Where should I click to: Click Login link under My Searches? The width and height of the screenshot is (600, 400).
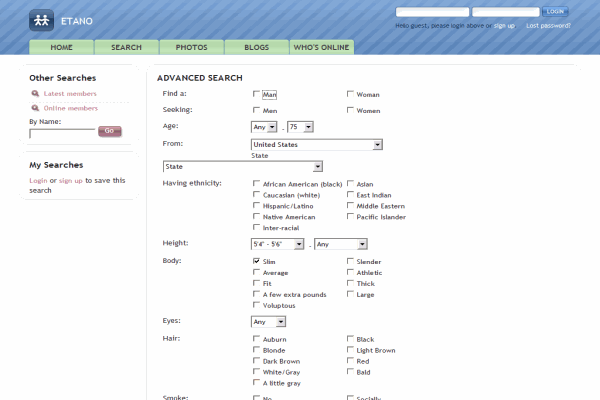[38, 180]
